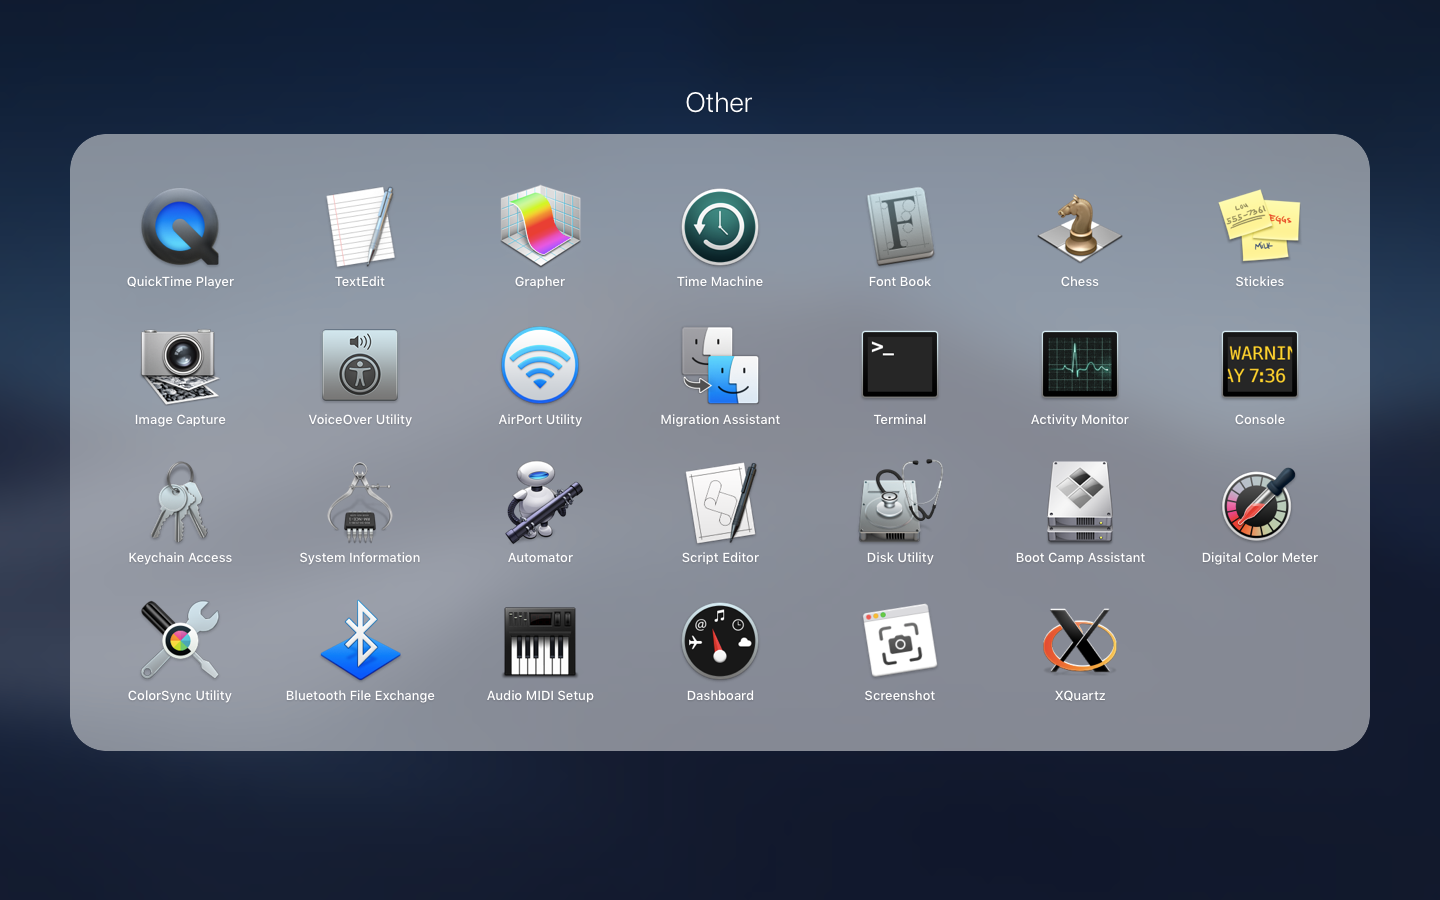Screen dimensions: 1440x900
Task: Click the "Keychain Access" label text
Action: (x=180, y=558)
